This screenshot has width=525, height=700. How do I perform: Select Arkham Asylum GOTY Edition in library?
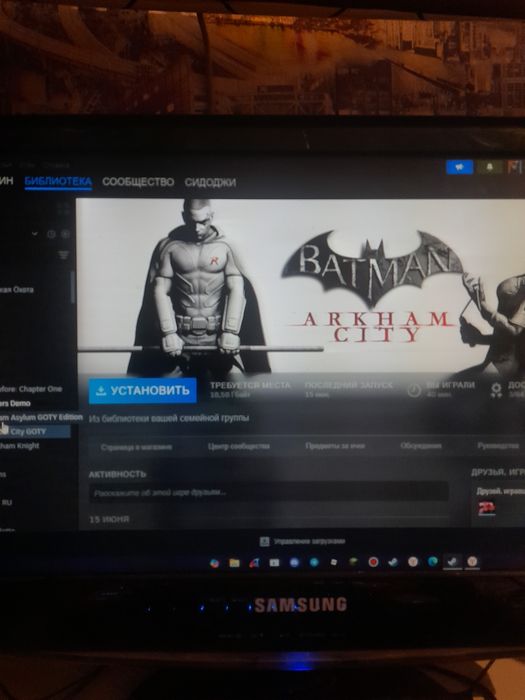[x=41, y=417]
